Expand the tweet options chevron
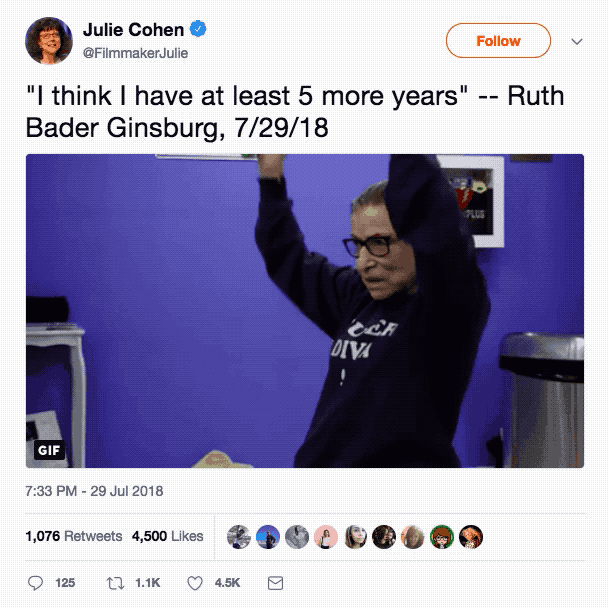This screenshot has height=608, width=608. 577,41
